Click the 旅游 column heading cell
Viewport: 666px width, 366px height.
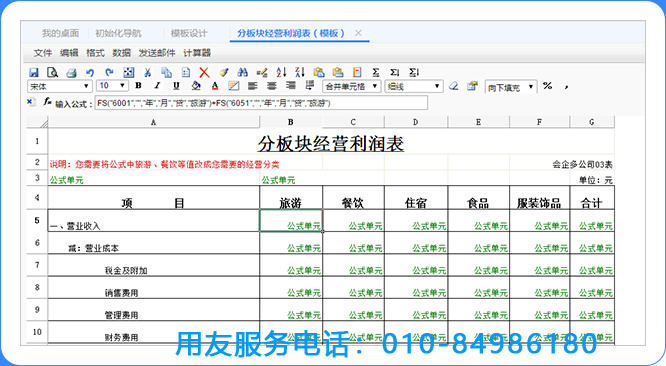[291, 198]
